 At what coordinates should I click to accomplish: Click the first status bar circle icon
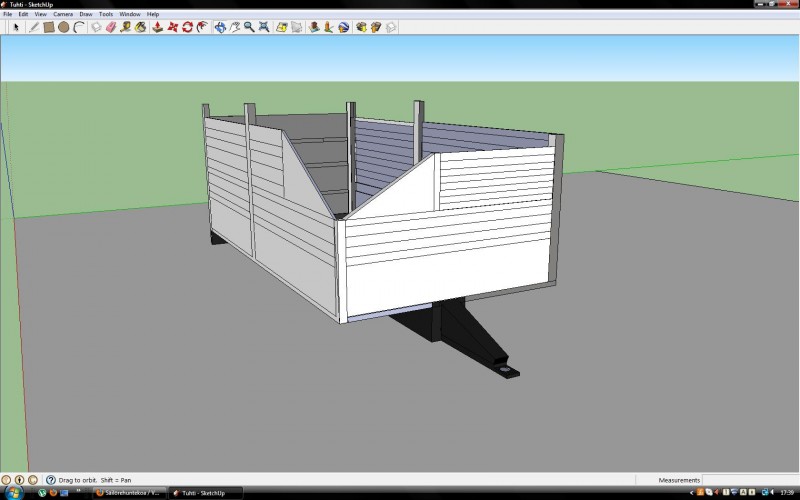tap(6, 480)
